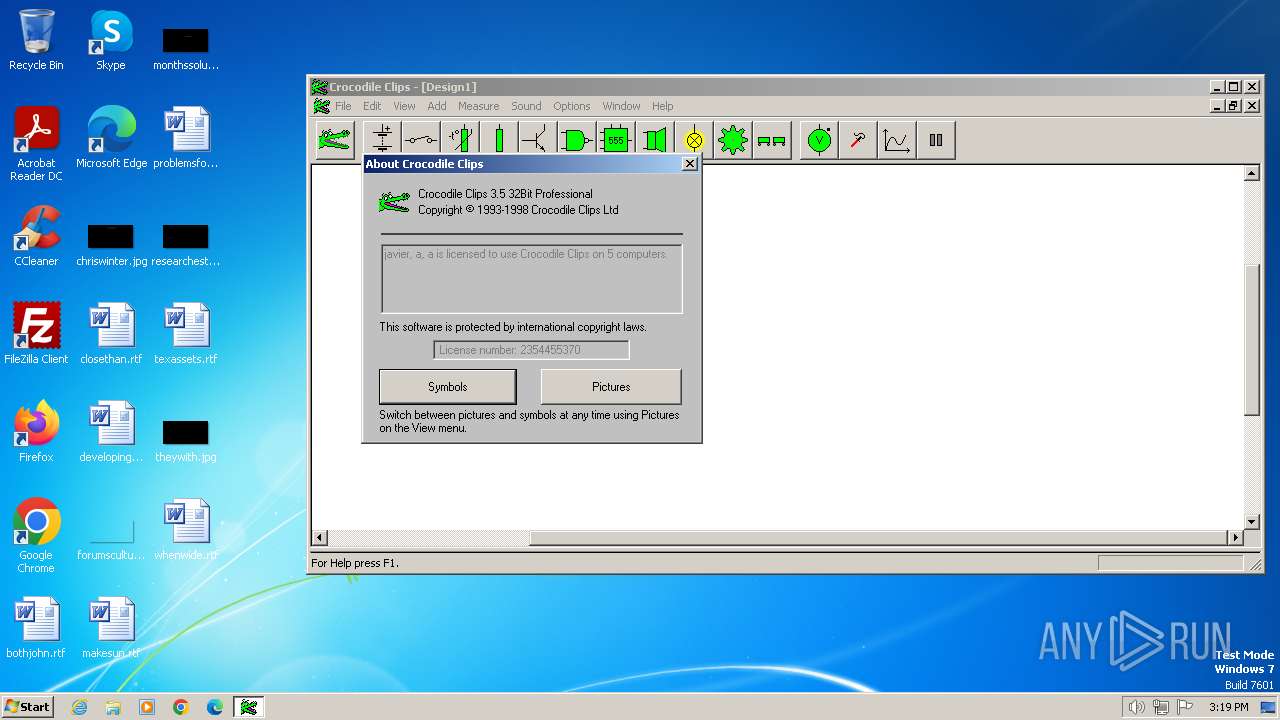Select the Acrobat Reader DC shortcut

[36, 144]
